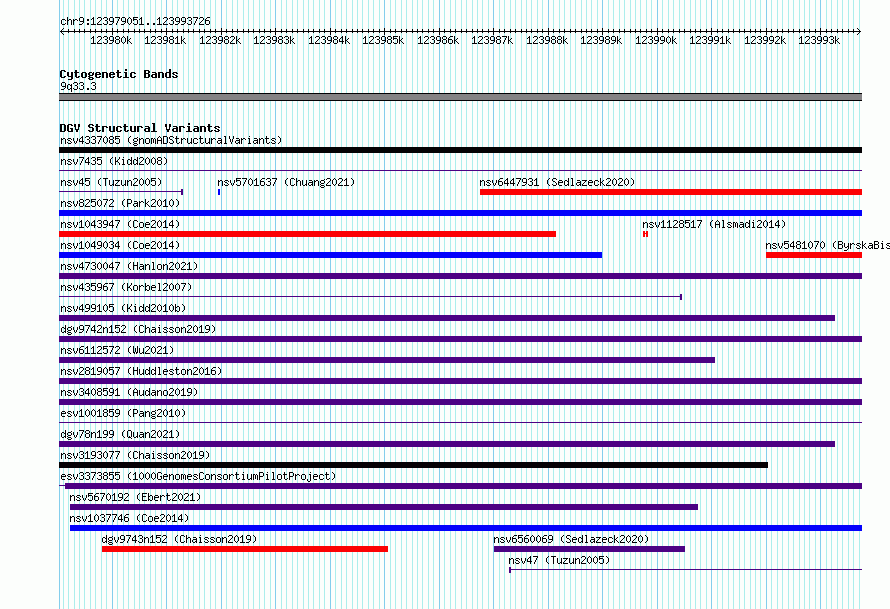Click the DGV Structural Variants track title
Viewport: 890px width, 609px height.
[140, 128]
